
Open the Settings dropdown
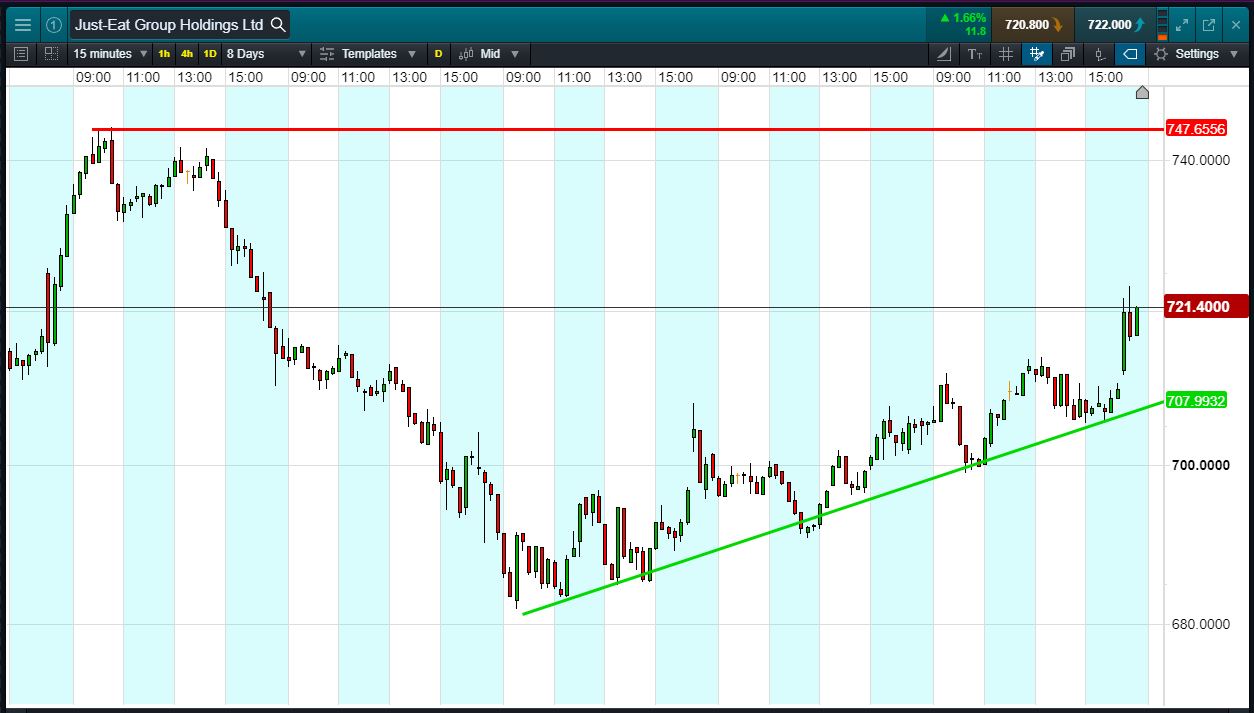pos(1195,54)
